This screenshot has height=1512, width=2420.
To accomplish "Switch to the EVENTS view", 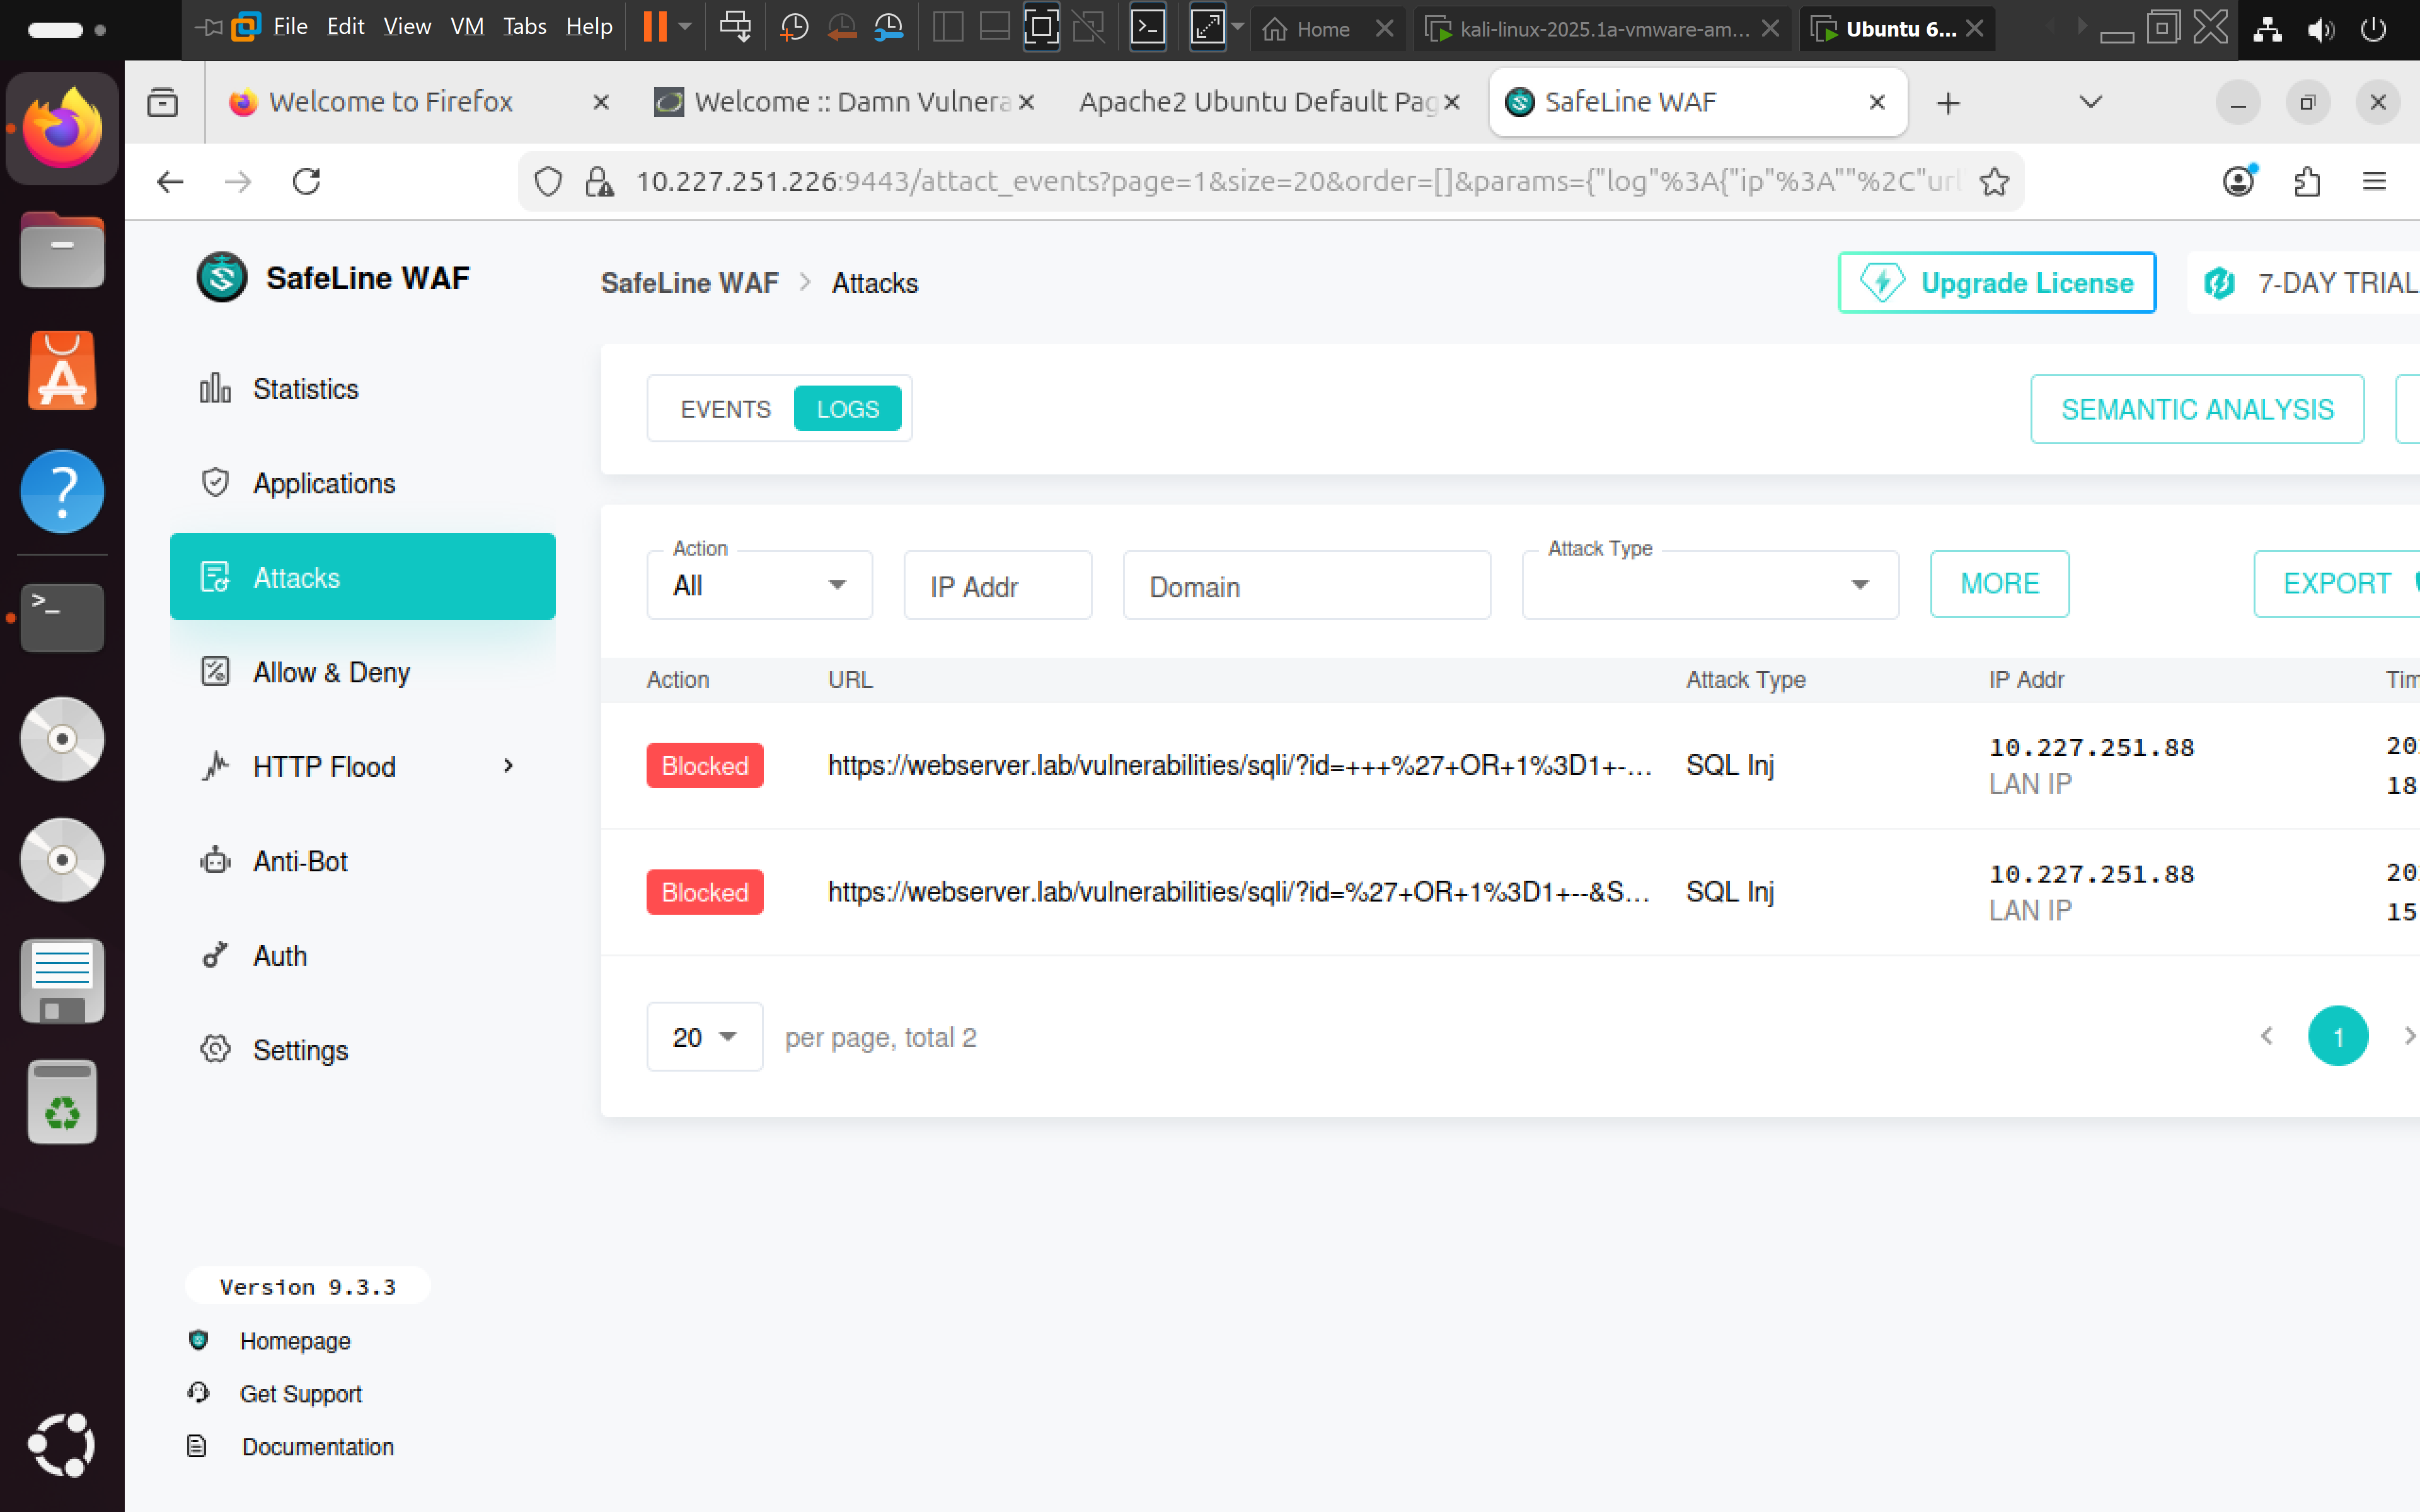I will pyautogui.click(x=725, y=409).
